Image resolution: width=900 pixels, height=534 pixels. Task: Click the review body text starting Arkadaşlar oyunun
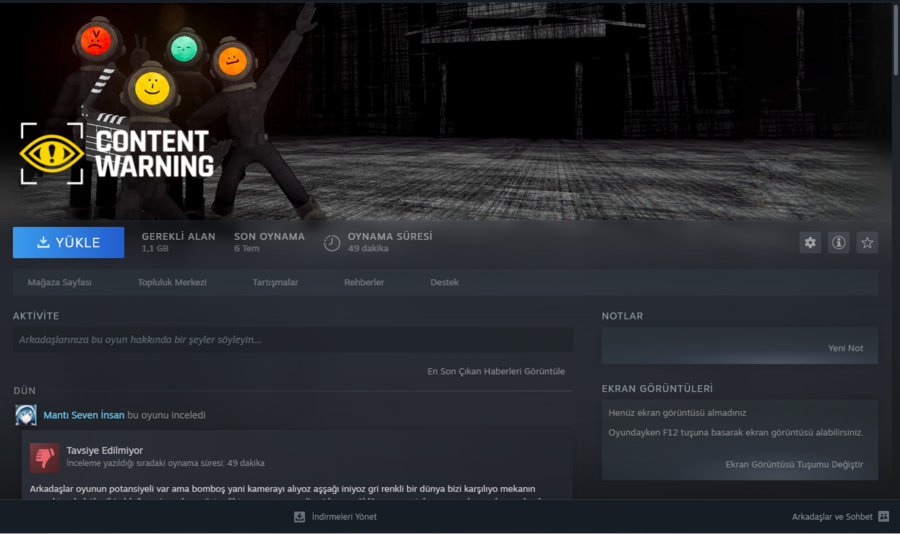(282, 489)
